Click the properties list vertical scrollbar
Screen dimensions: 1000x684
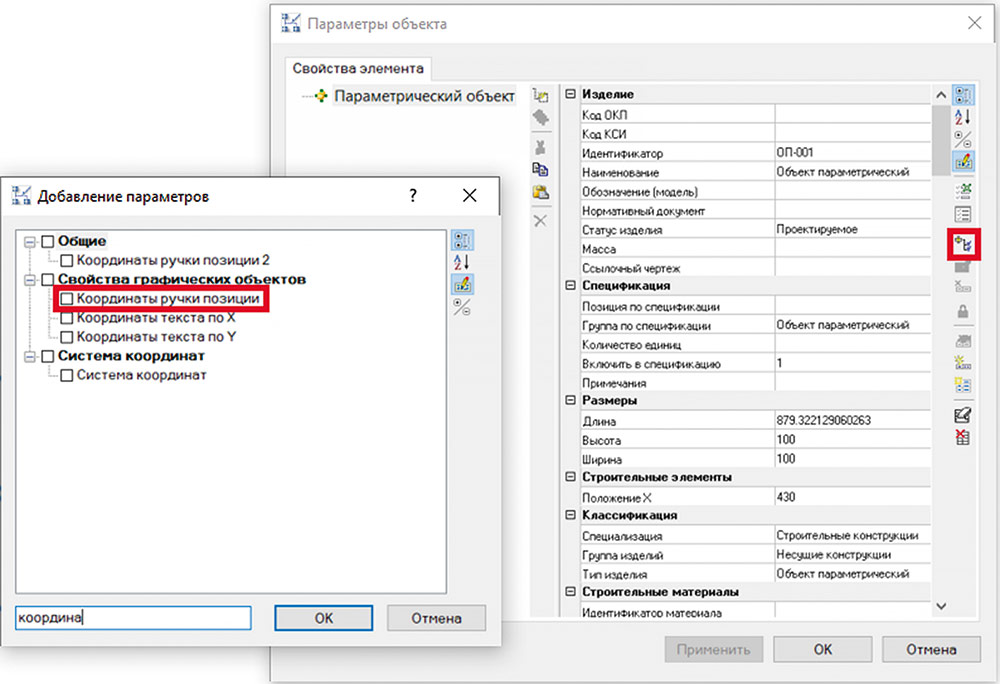[940, 350]
